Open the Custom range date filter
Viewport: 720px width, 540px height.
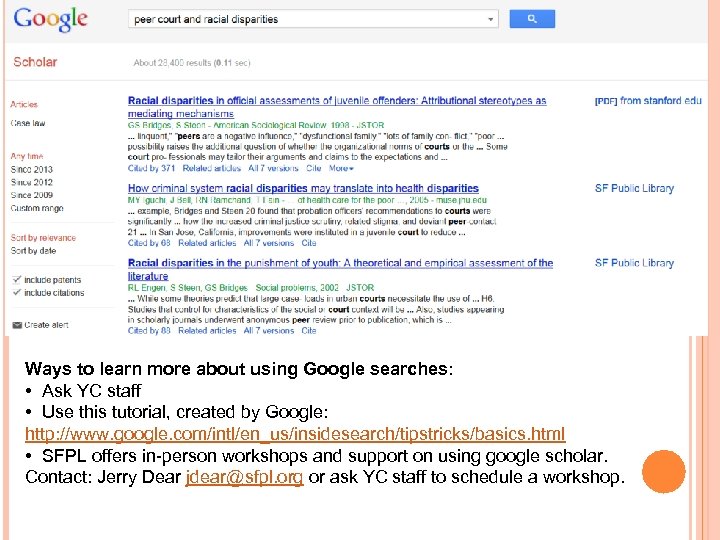pyautogui.click(x=37, y=208)
